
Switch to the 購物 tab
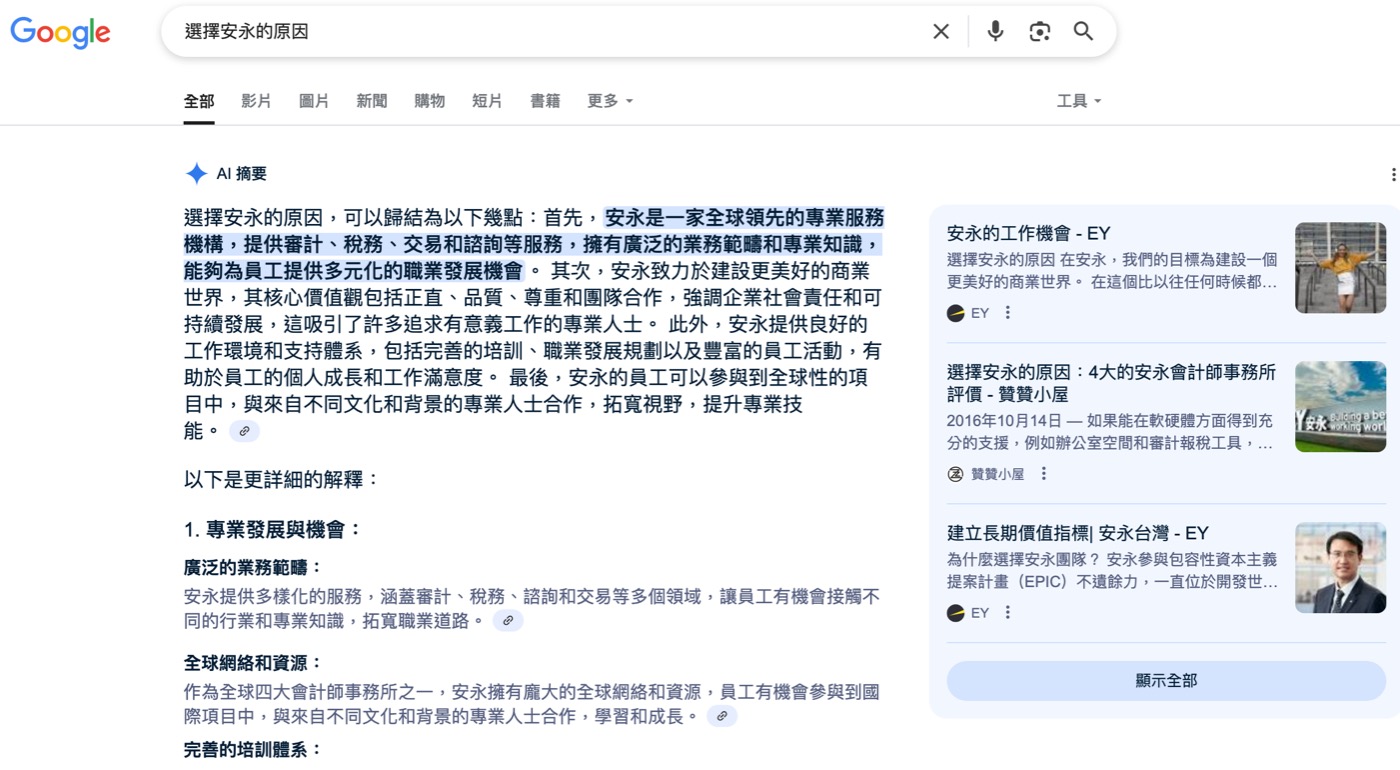[430, 101]
